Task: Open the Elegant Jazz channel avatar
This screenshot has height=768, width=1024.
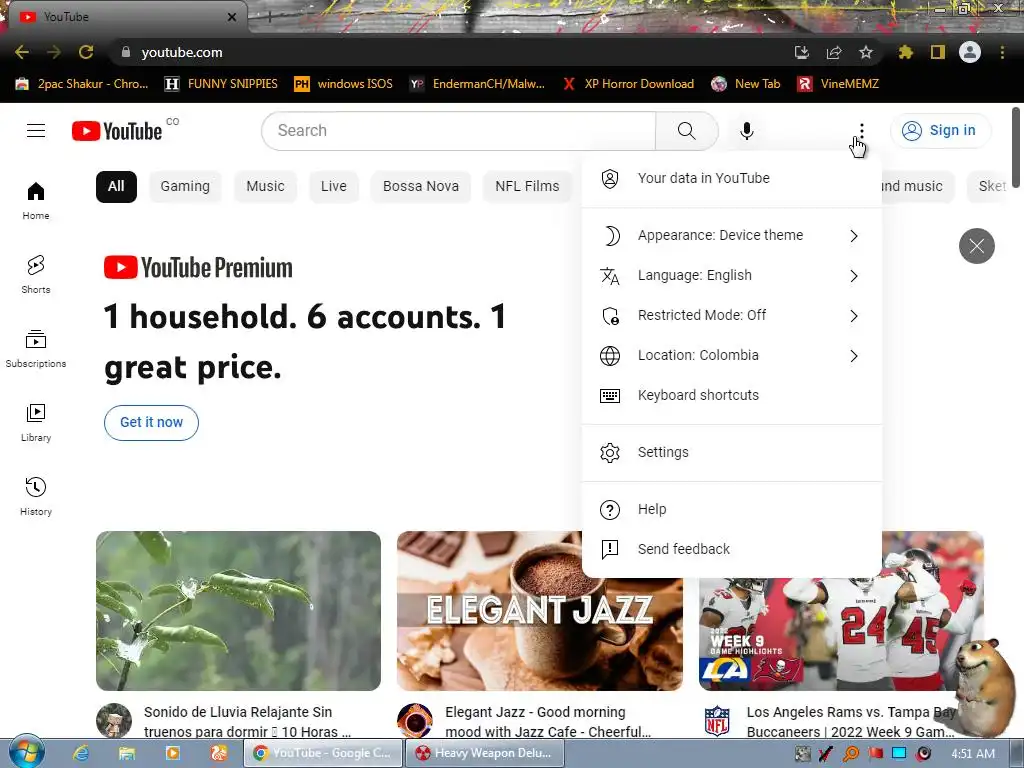Action: 415,721
